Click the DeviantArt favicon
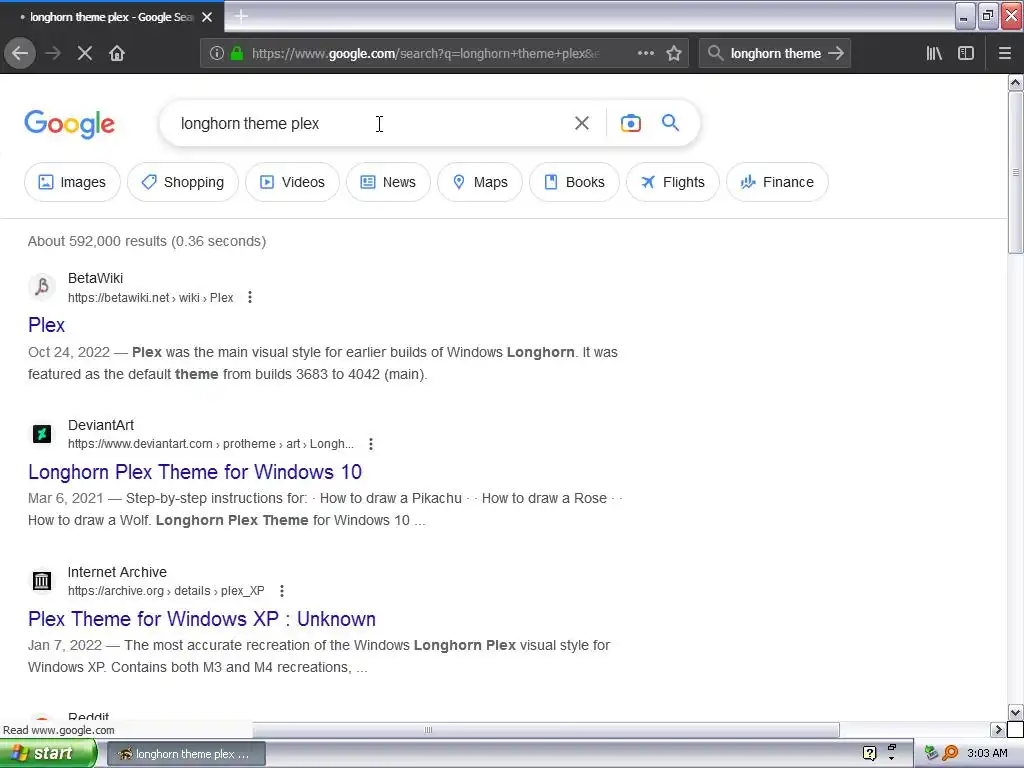The image size is (1024, 768). click(x=42, y=434)
